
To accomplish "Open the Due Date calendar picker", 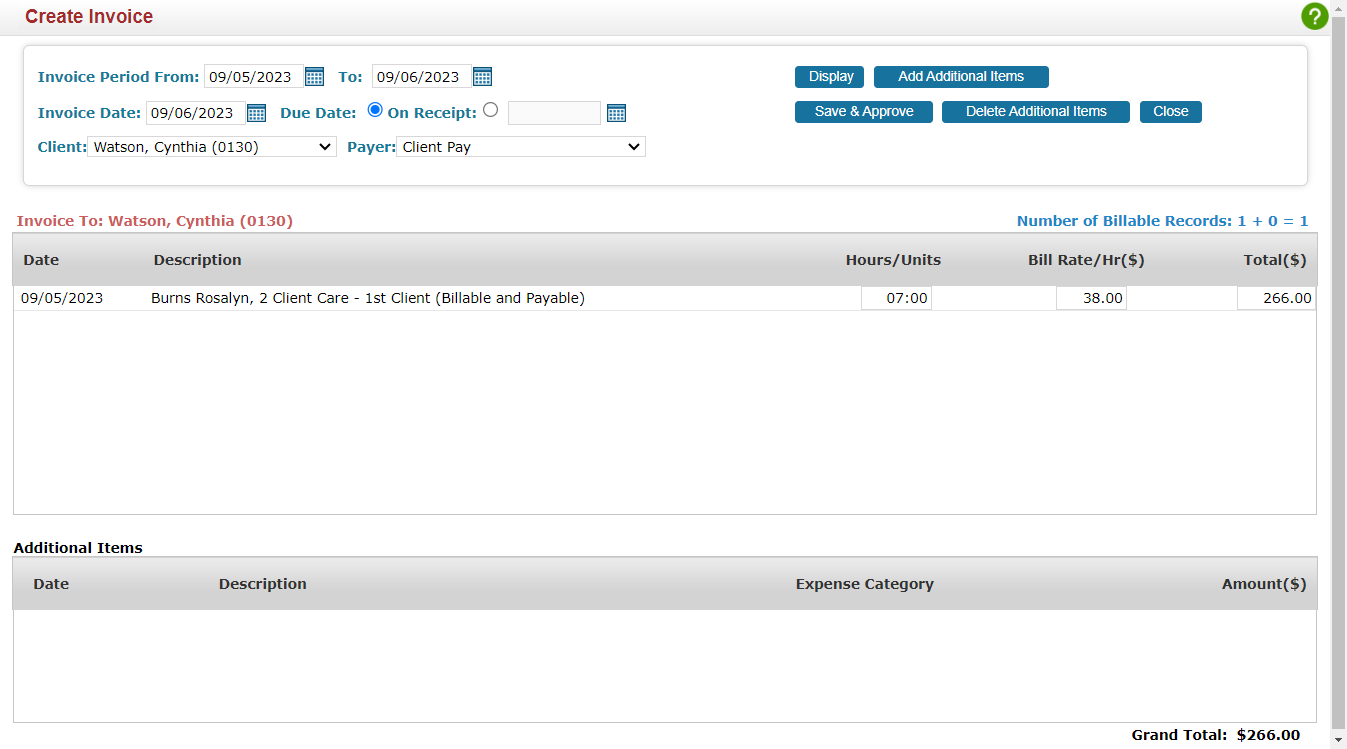I will point(616,112).
